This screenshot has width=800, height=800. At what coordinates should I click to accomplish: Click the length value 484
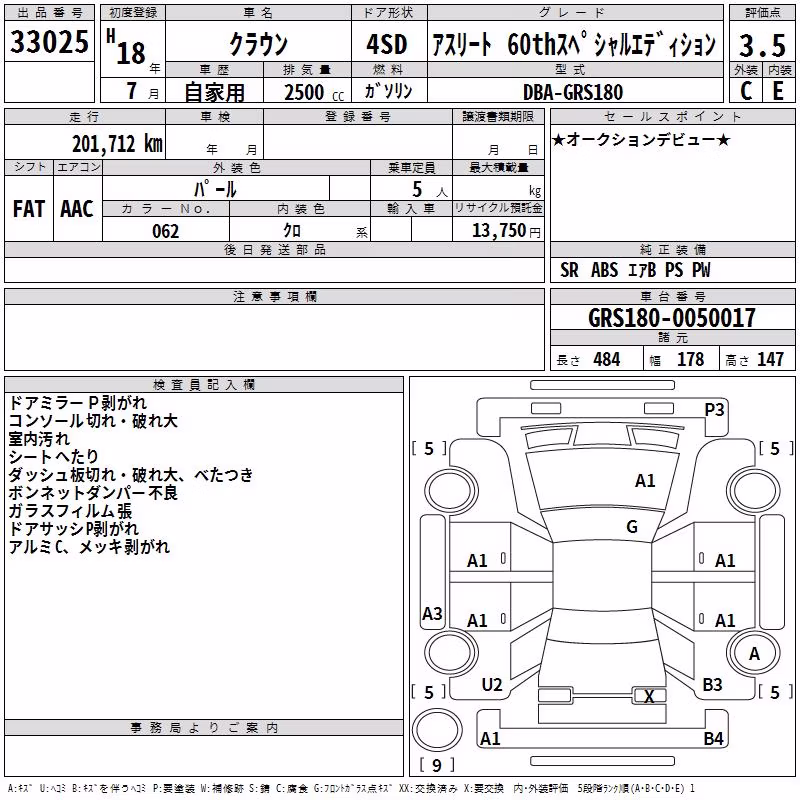607,359
